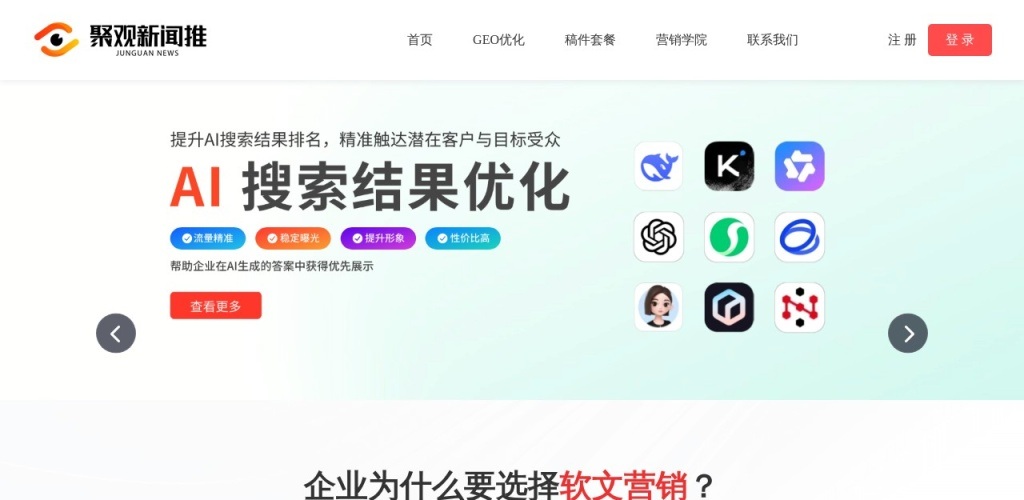Click the 查看更多 red button
Image resolution: width=1024 pixels, height=500 pixels.
(x=216, y=305)
